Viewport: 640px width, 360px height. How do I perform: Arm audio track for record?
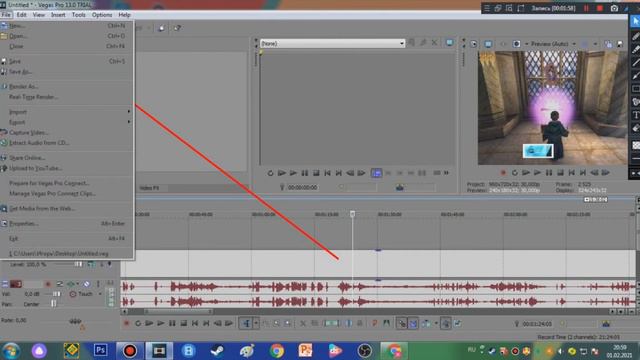[48, 284]
